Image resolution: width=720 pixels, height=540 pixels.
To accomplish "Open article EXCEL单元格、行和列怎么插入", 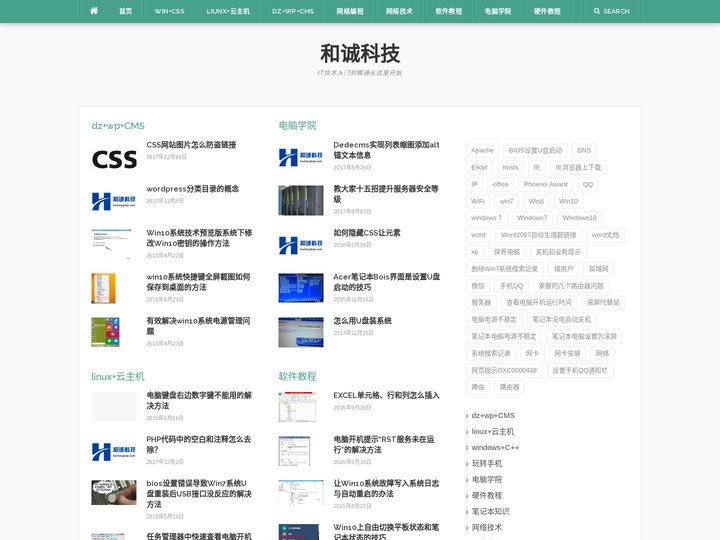I will pyautogui.click(x=387, y=395).
